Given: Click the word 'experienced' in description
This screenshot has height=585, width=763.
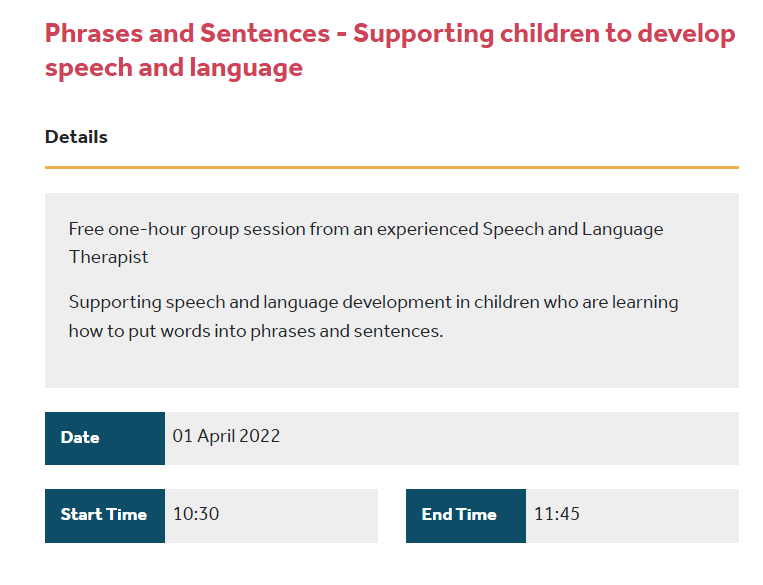Looking at the screenshot, I should [x=428, y=229].
